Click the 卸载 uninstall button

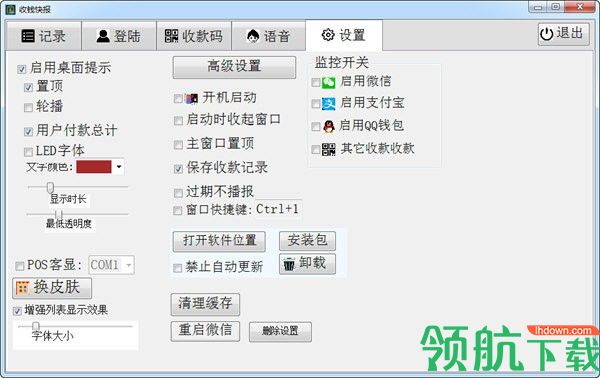point(307,264)
